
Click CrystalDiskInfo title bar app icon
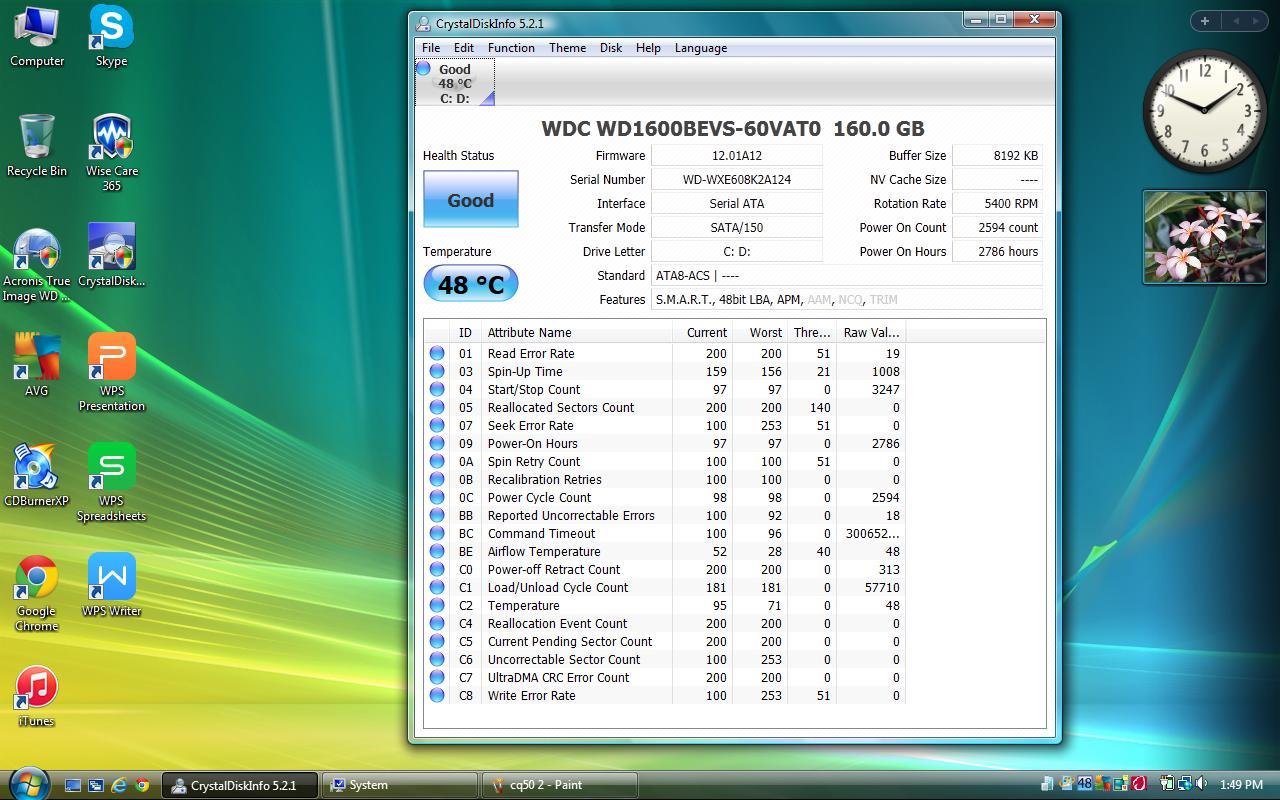pyautogui.click(x=424, y=24)
